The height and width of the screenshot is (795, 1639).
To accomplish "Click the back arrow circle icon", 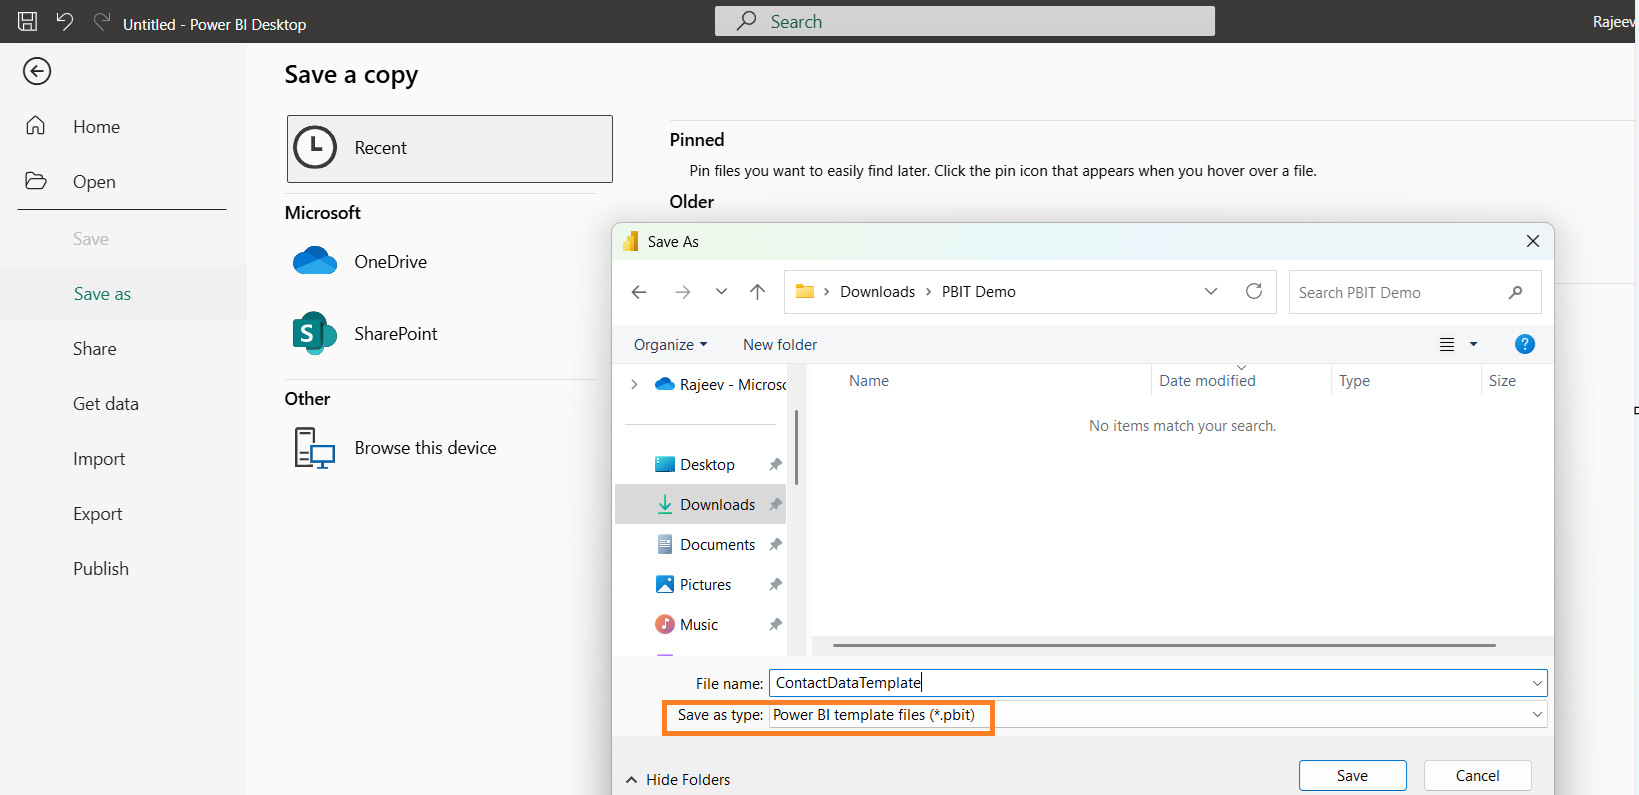I will pos(37,71).
